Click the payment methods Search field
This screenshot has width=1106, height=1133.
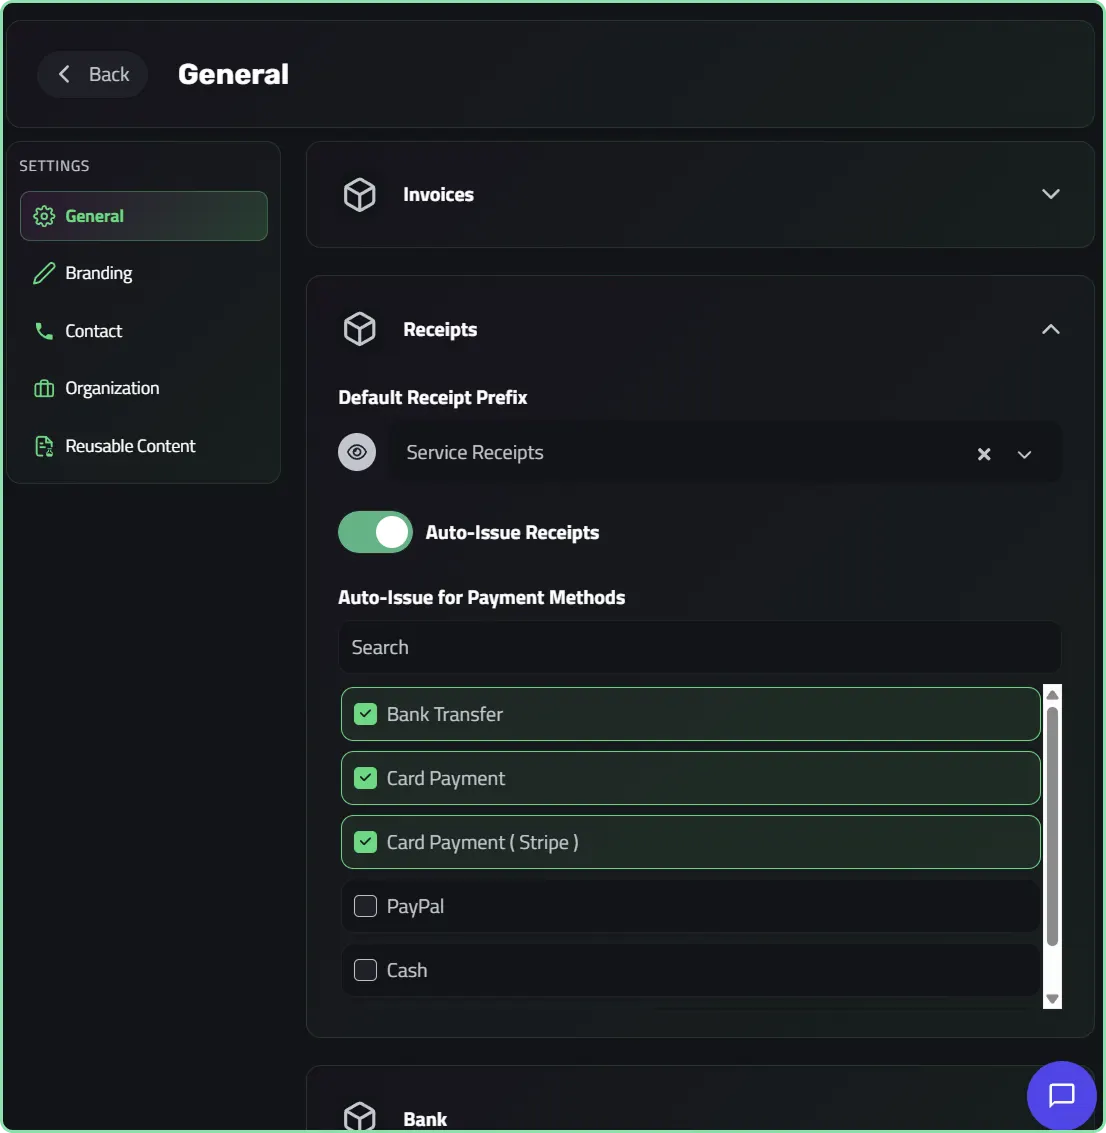pos(699,647)
